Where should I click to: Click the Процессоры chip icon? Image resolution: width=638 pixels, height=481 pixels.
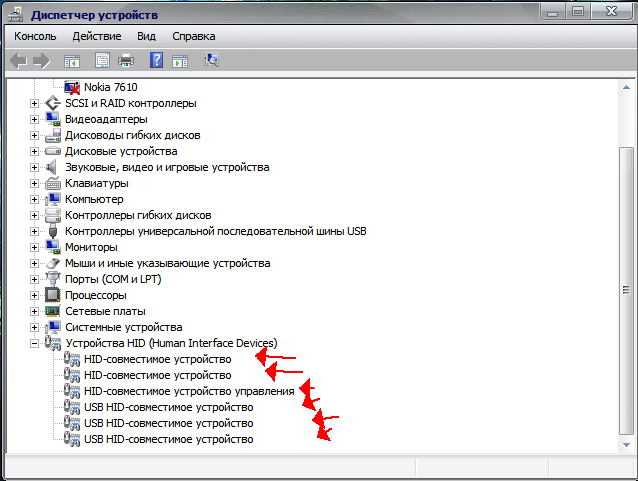click(53, 295)
